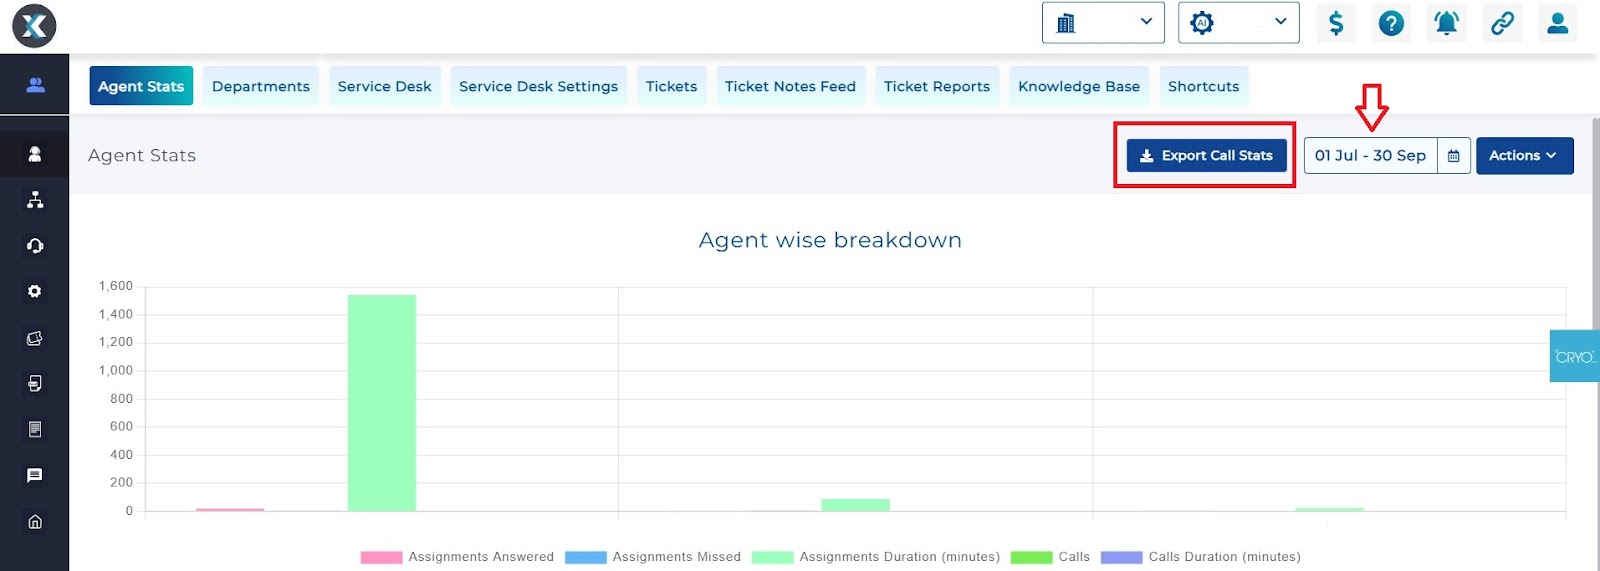Click the X logo at top left
The width and height of the screenshot is (1600, 571).
34,26
